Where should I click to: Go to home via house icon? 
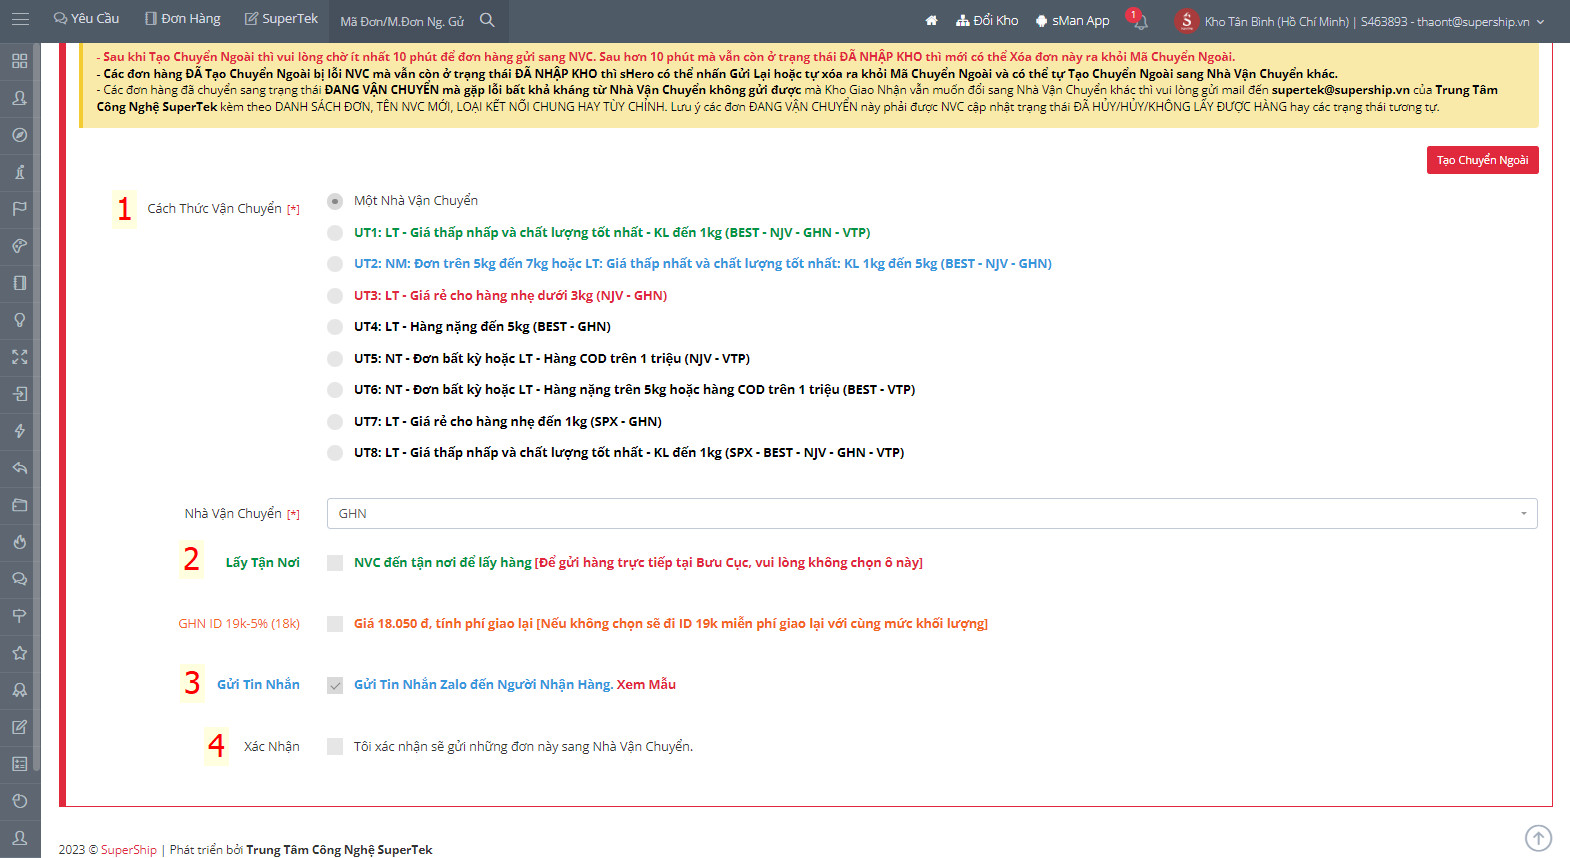(x=931, y=20)
